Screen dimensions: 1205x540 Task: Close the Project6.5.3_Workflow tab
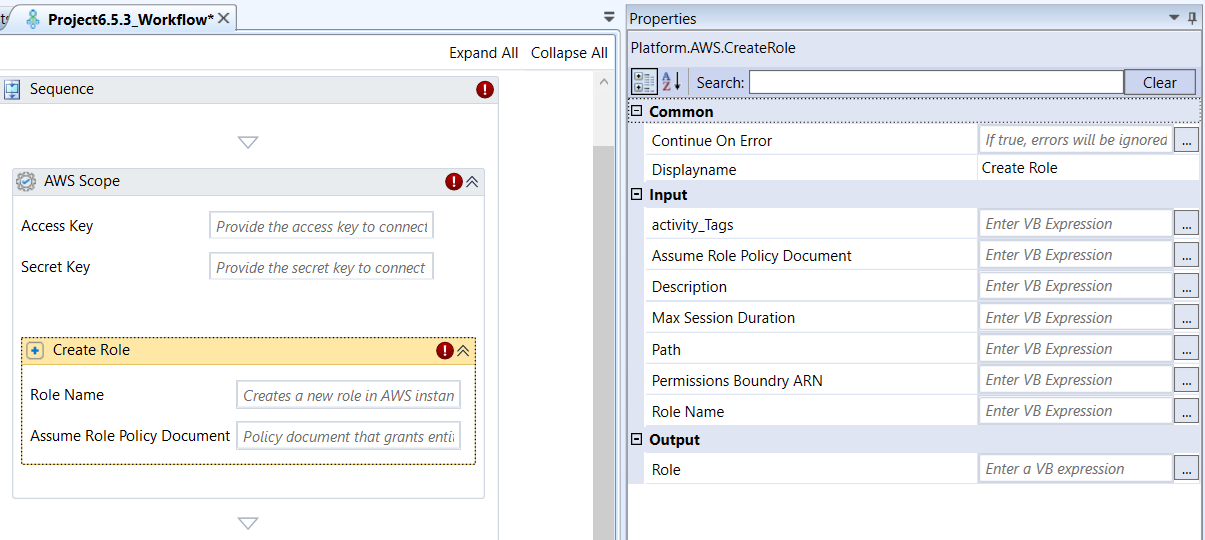click(224, 18)
